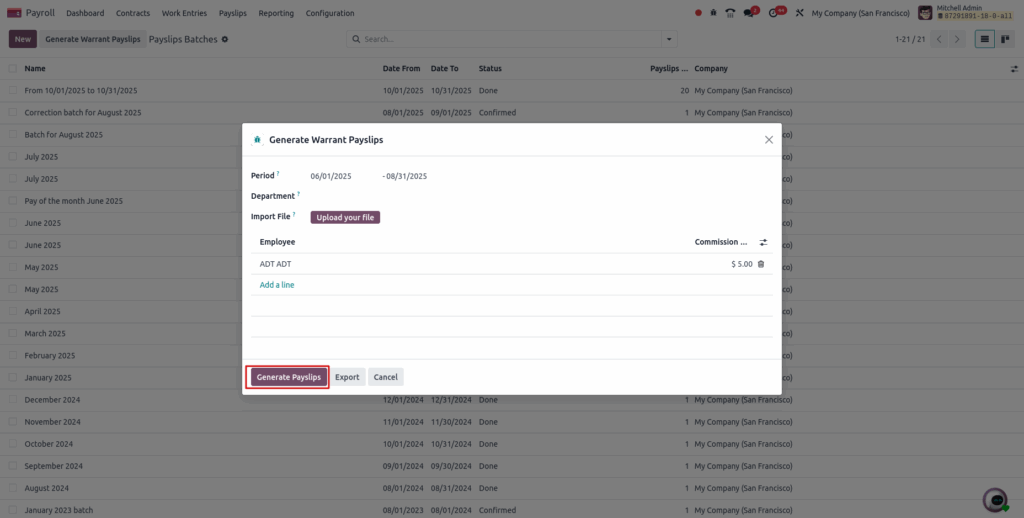Open the debug tools wrench icon

(799, 13)
